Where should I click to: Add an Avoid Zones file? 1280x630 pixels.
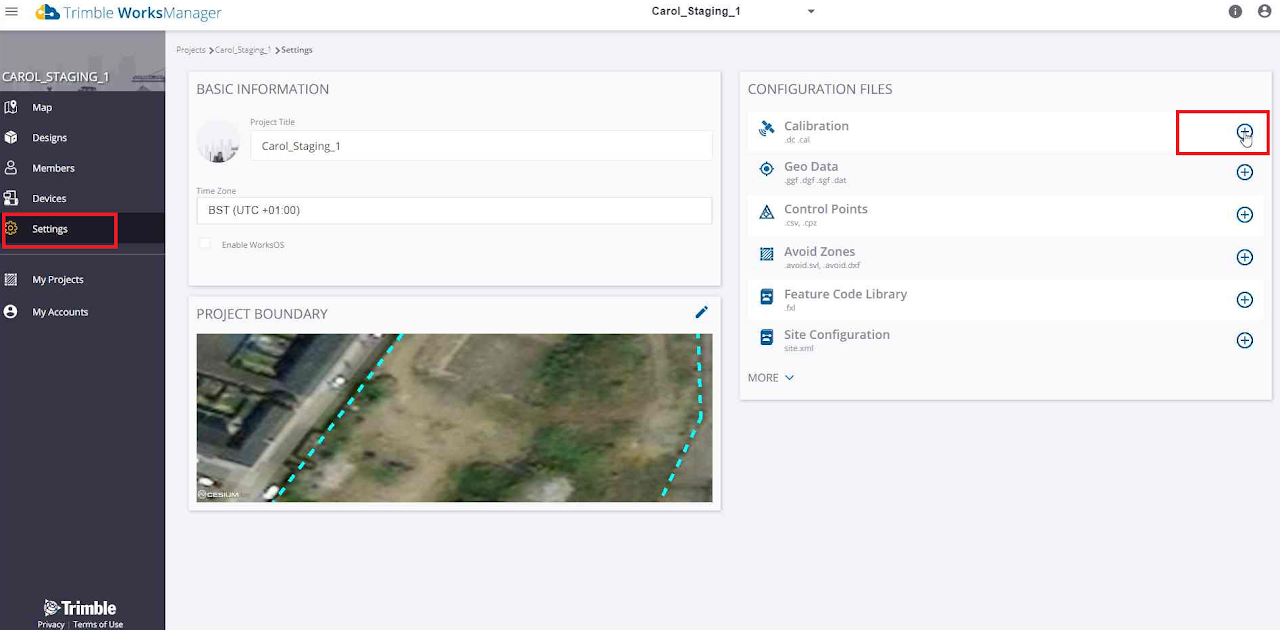coord(1244,257)
